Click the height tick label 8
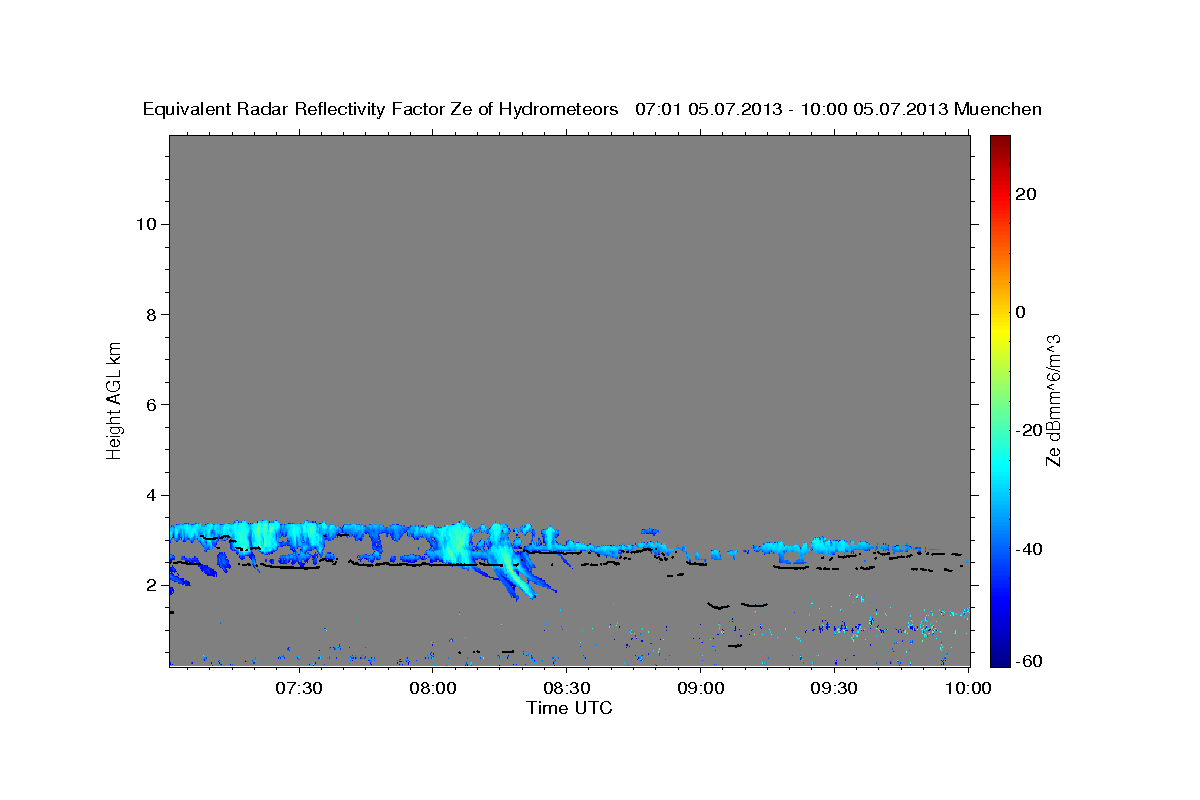 click(x=152, y=314)
